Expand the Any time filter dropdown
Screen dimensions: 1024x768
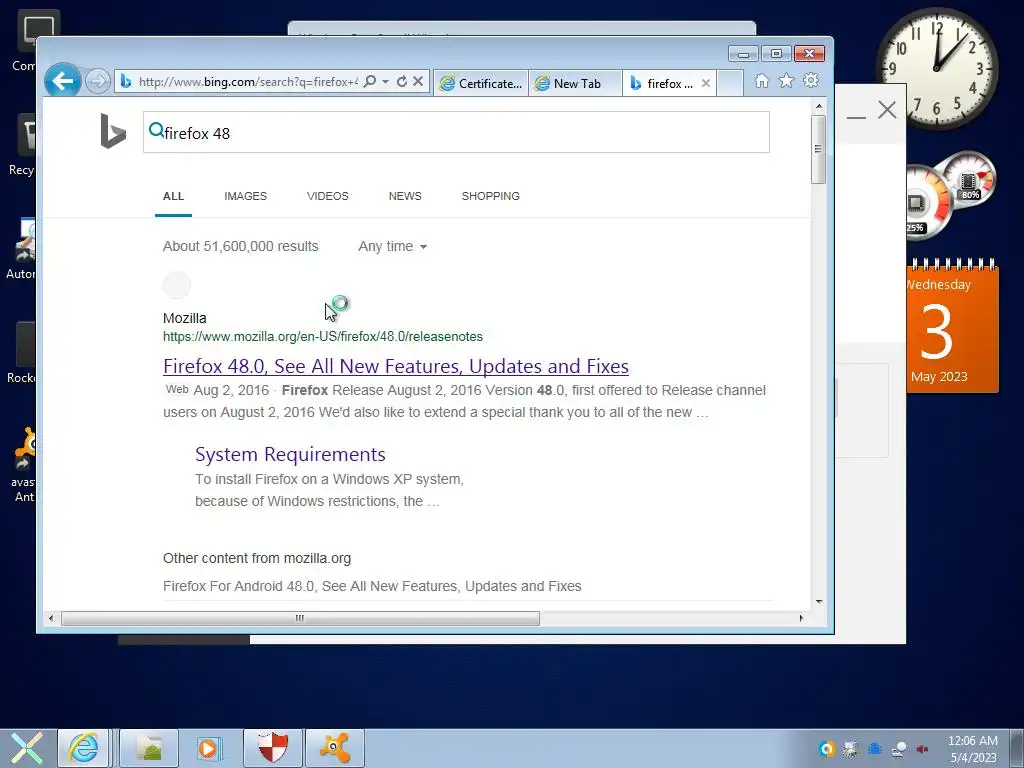(x=392, y=246)
